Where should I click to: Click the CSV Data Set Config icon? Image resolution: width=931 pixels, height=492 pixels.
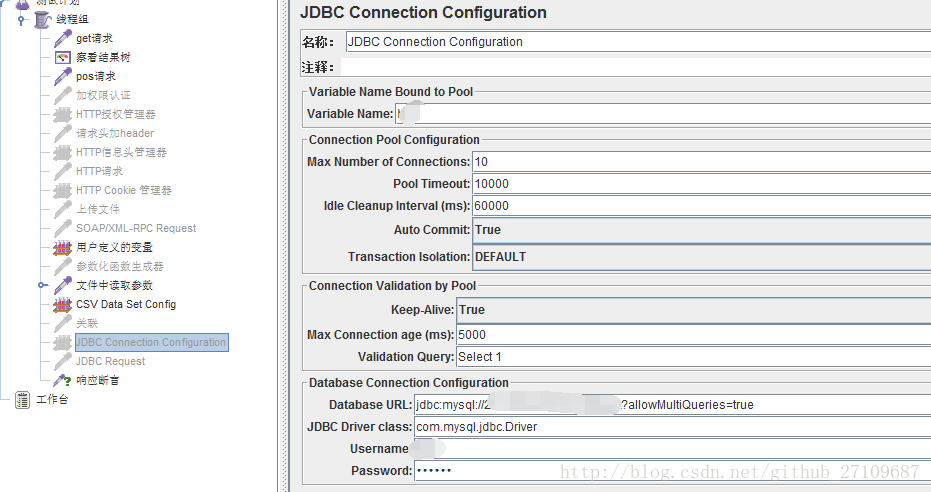tap(62, 304)
